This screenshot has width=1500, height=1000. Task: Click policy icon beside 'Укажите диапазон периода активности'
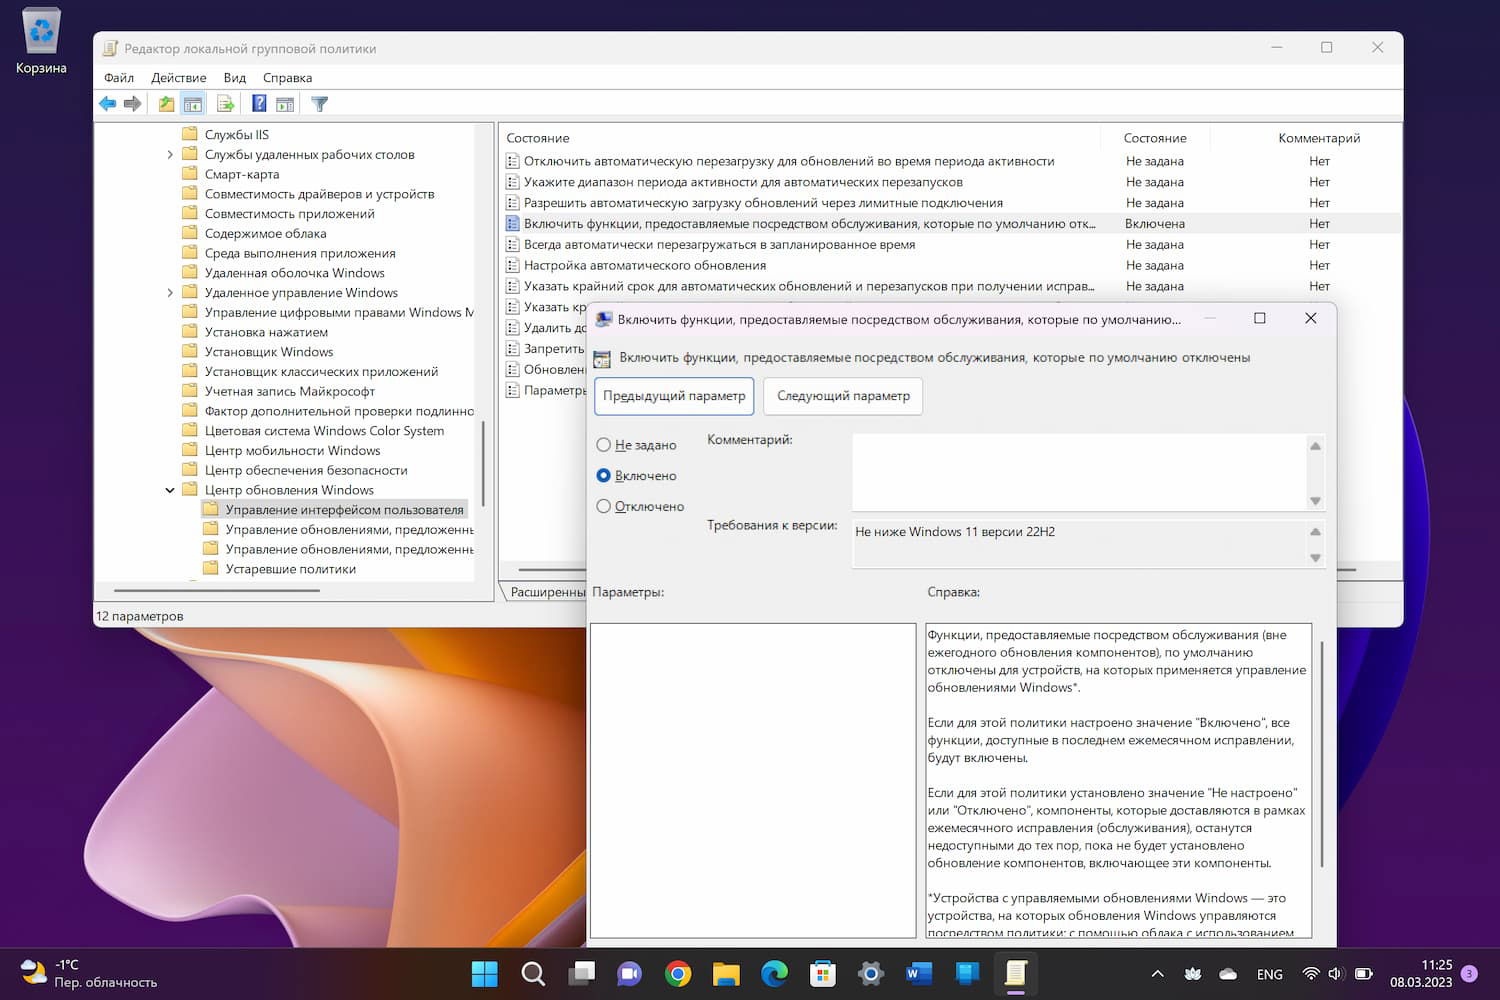[513, 182]
